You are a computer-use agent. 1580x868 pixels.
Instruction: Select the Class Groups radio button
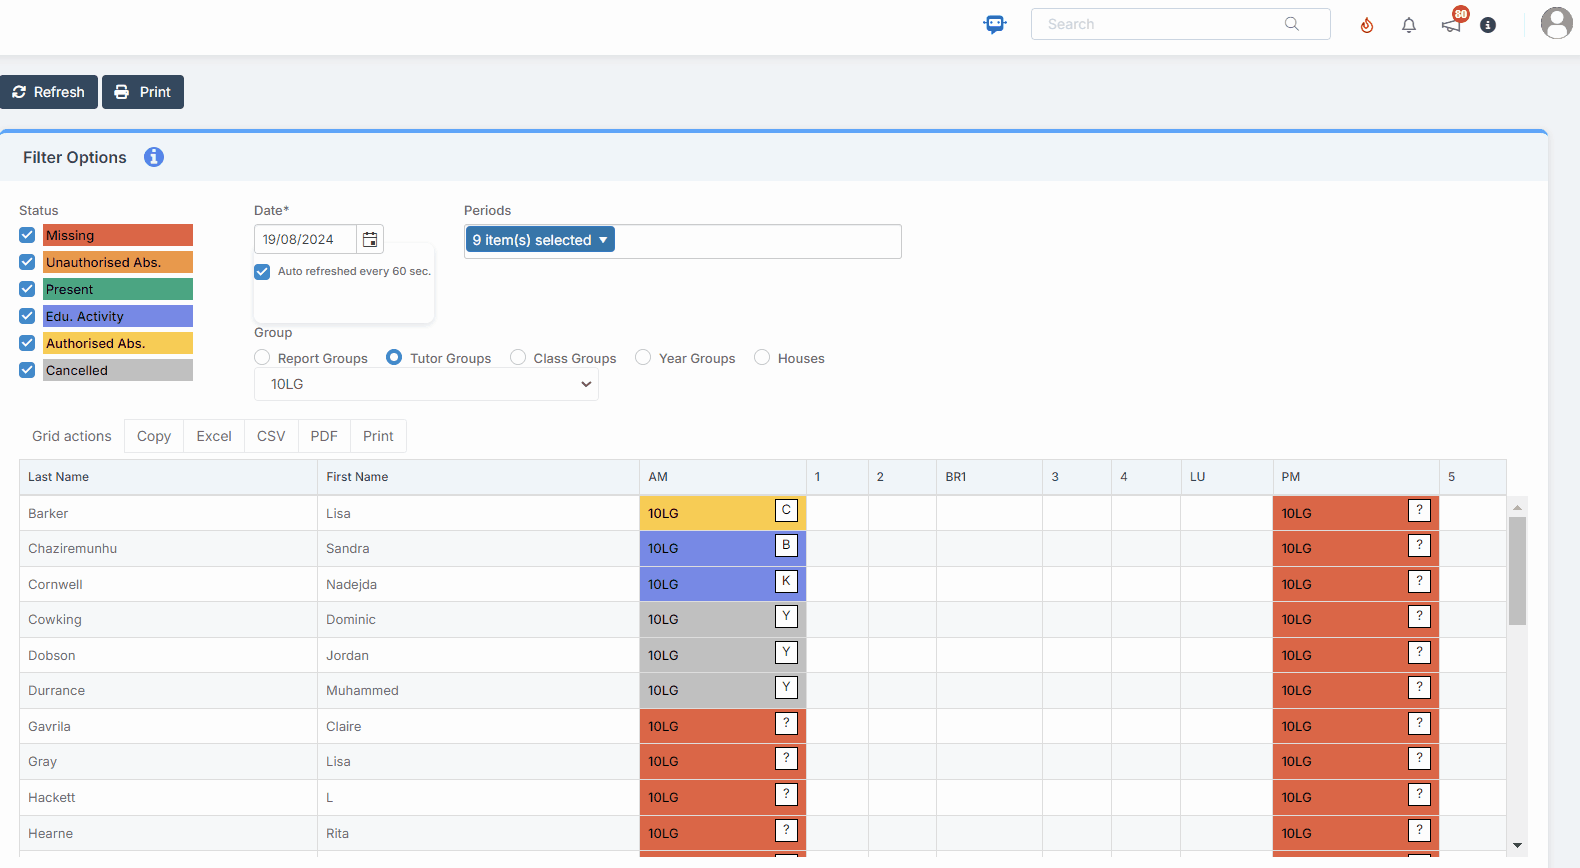[518, 357]
